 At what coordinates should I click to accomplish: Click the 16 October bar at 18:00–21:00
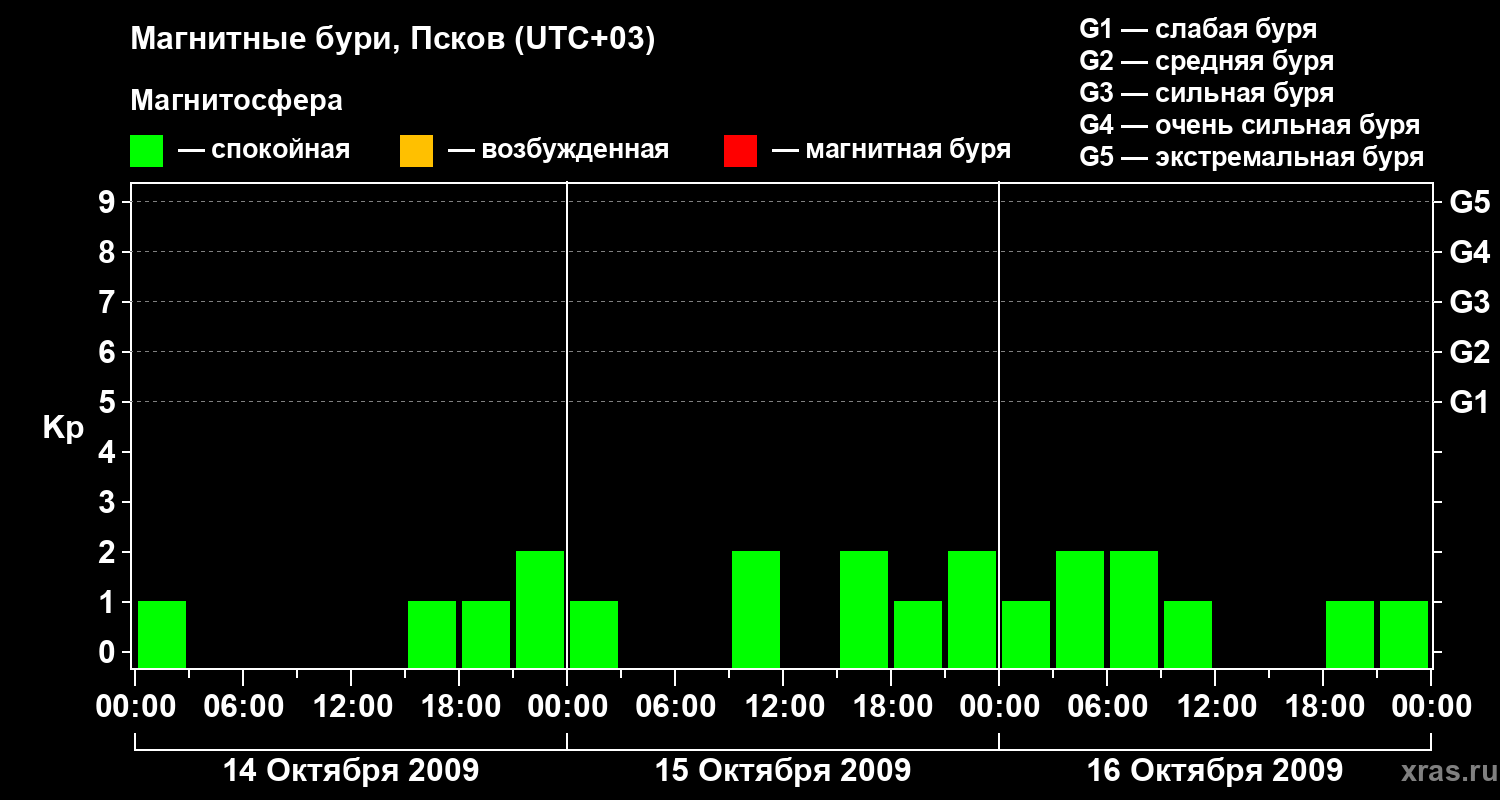tap(1350, 634)
